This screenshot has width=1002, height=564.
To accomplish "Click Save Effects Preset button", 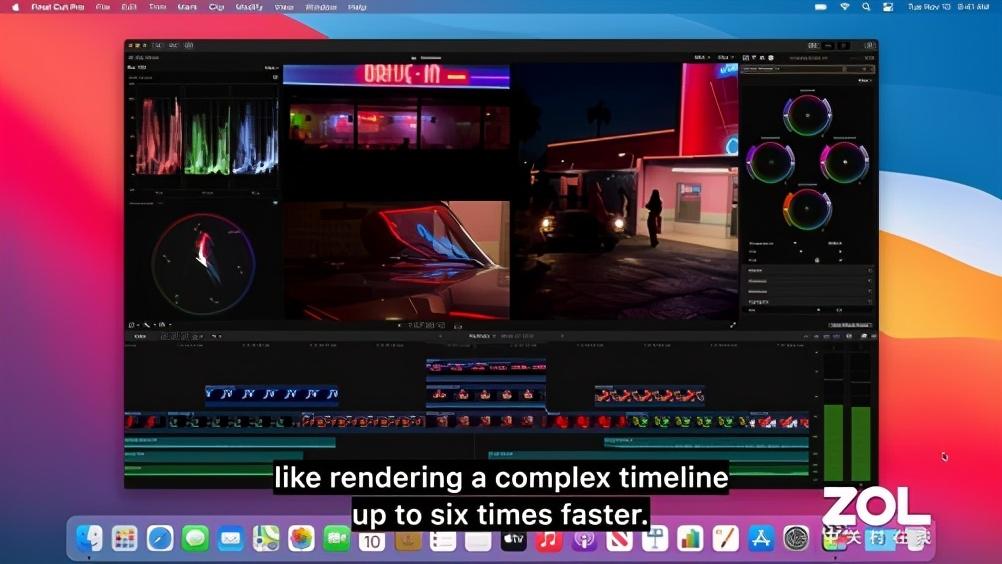I will 851,325.
